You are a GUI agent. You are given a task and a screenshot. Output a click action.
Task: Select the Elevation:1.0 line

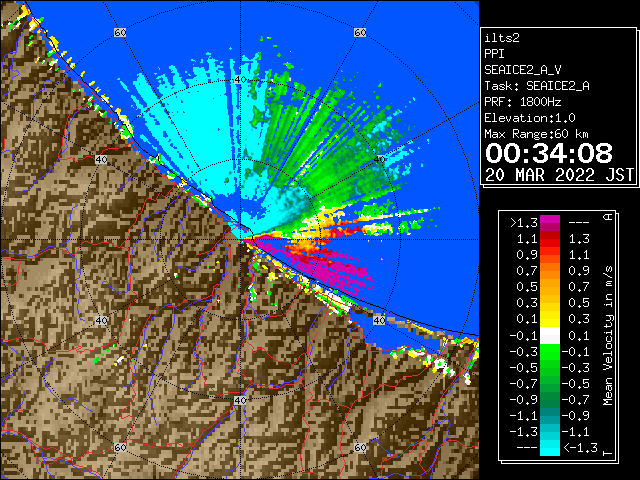(x=530, y=118)
